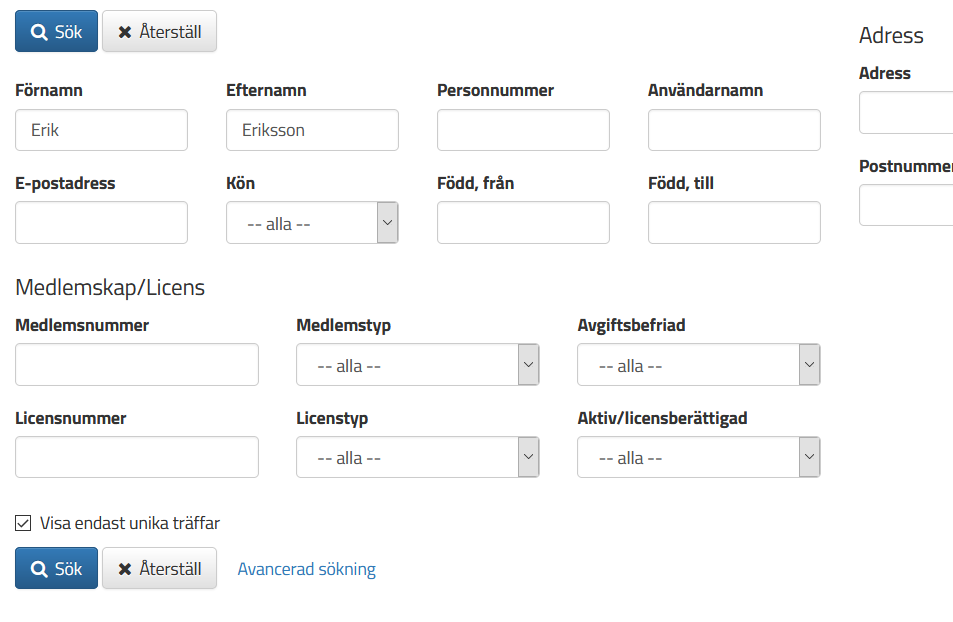Image resolution: width=953 pixels, height=622 pixels.
Task: Click the bottom Återställ reset button
Action: coord(159,568)
